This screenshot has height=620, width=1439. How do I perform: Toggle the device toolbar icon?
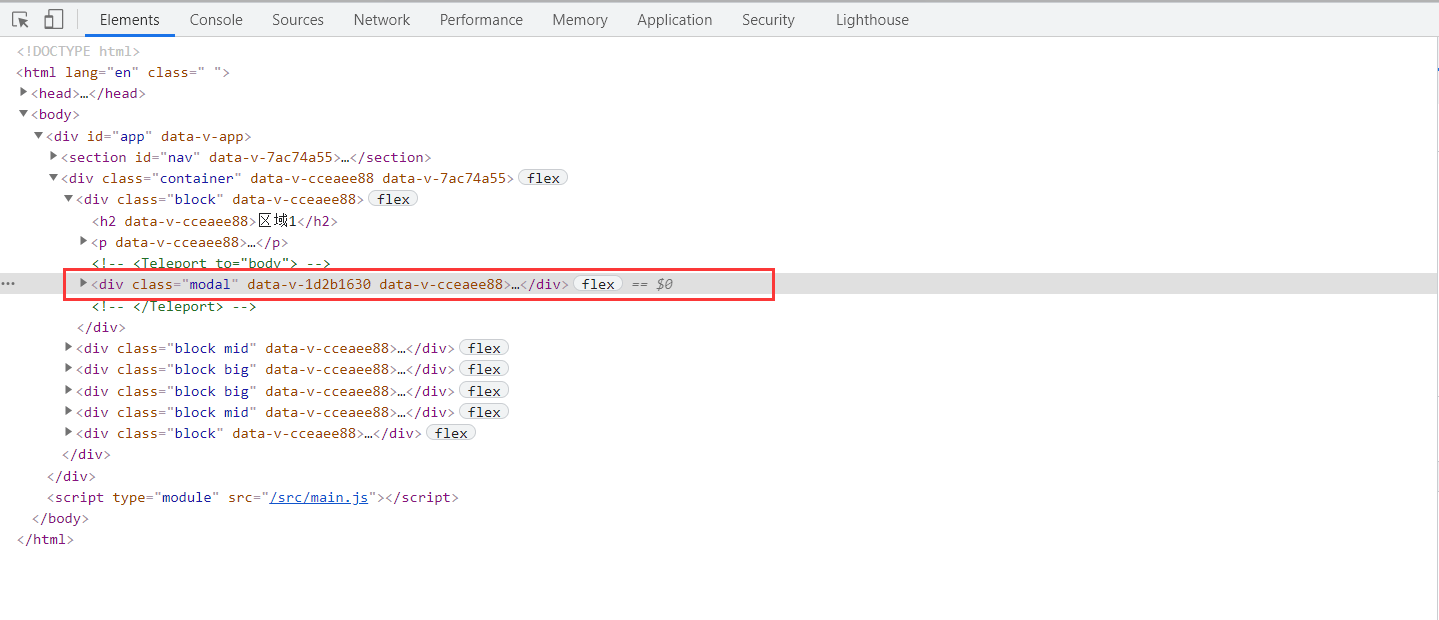pyautogui.click(x=54, y=19)
